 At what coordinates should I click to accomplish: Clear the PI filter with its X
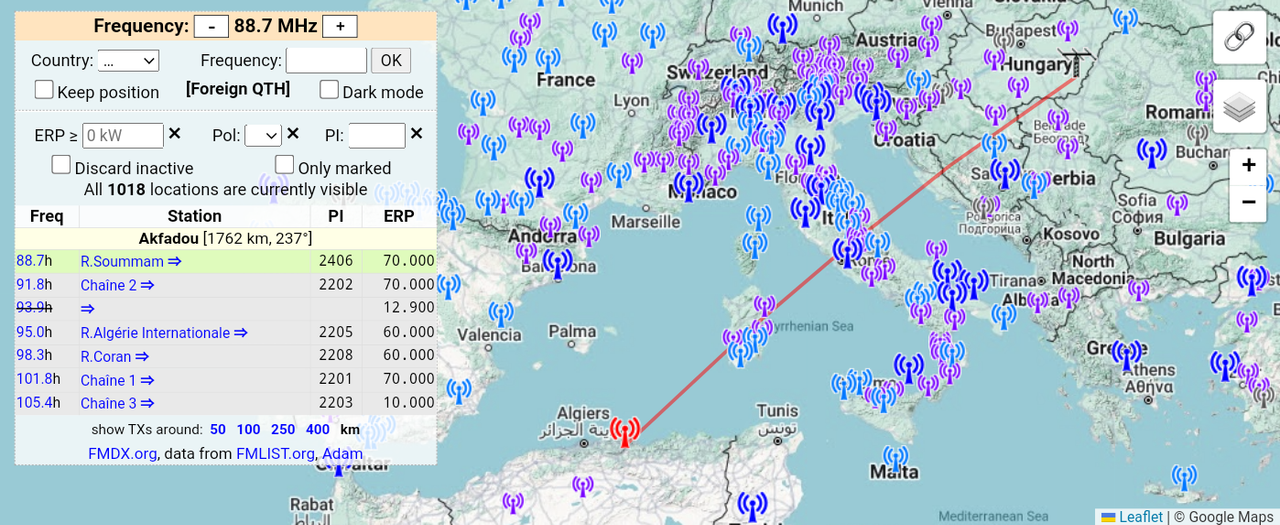tap(416, 134)
